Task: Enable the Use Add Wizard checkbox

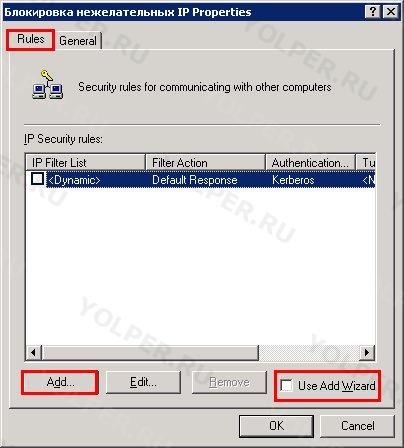Action: click(x=286, y=386)
